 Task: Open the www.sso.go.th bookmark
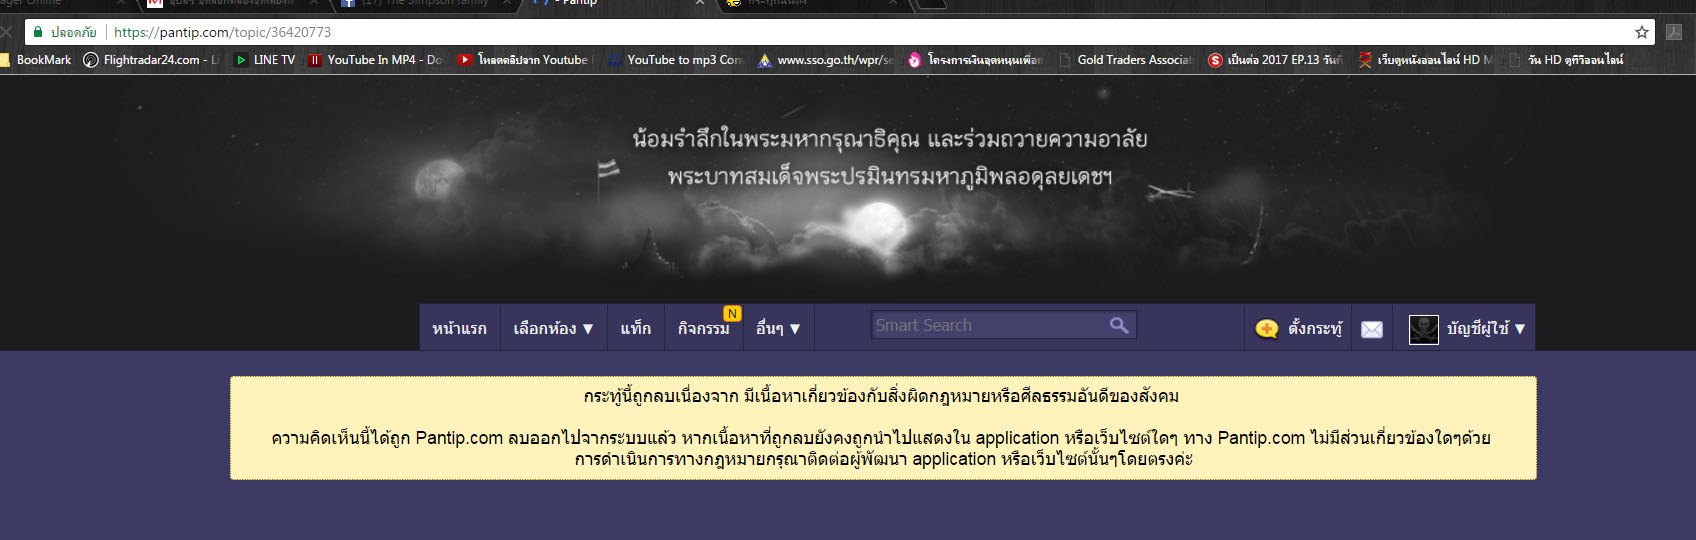pos(825,60)
